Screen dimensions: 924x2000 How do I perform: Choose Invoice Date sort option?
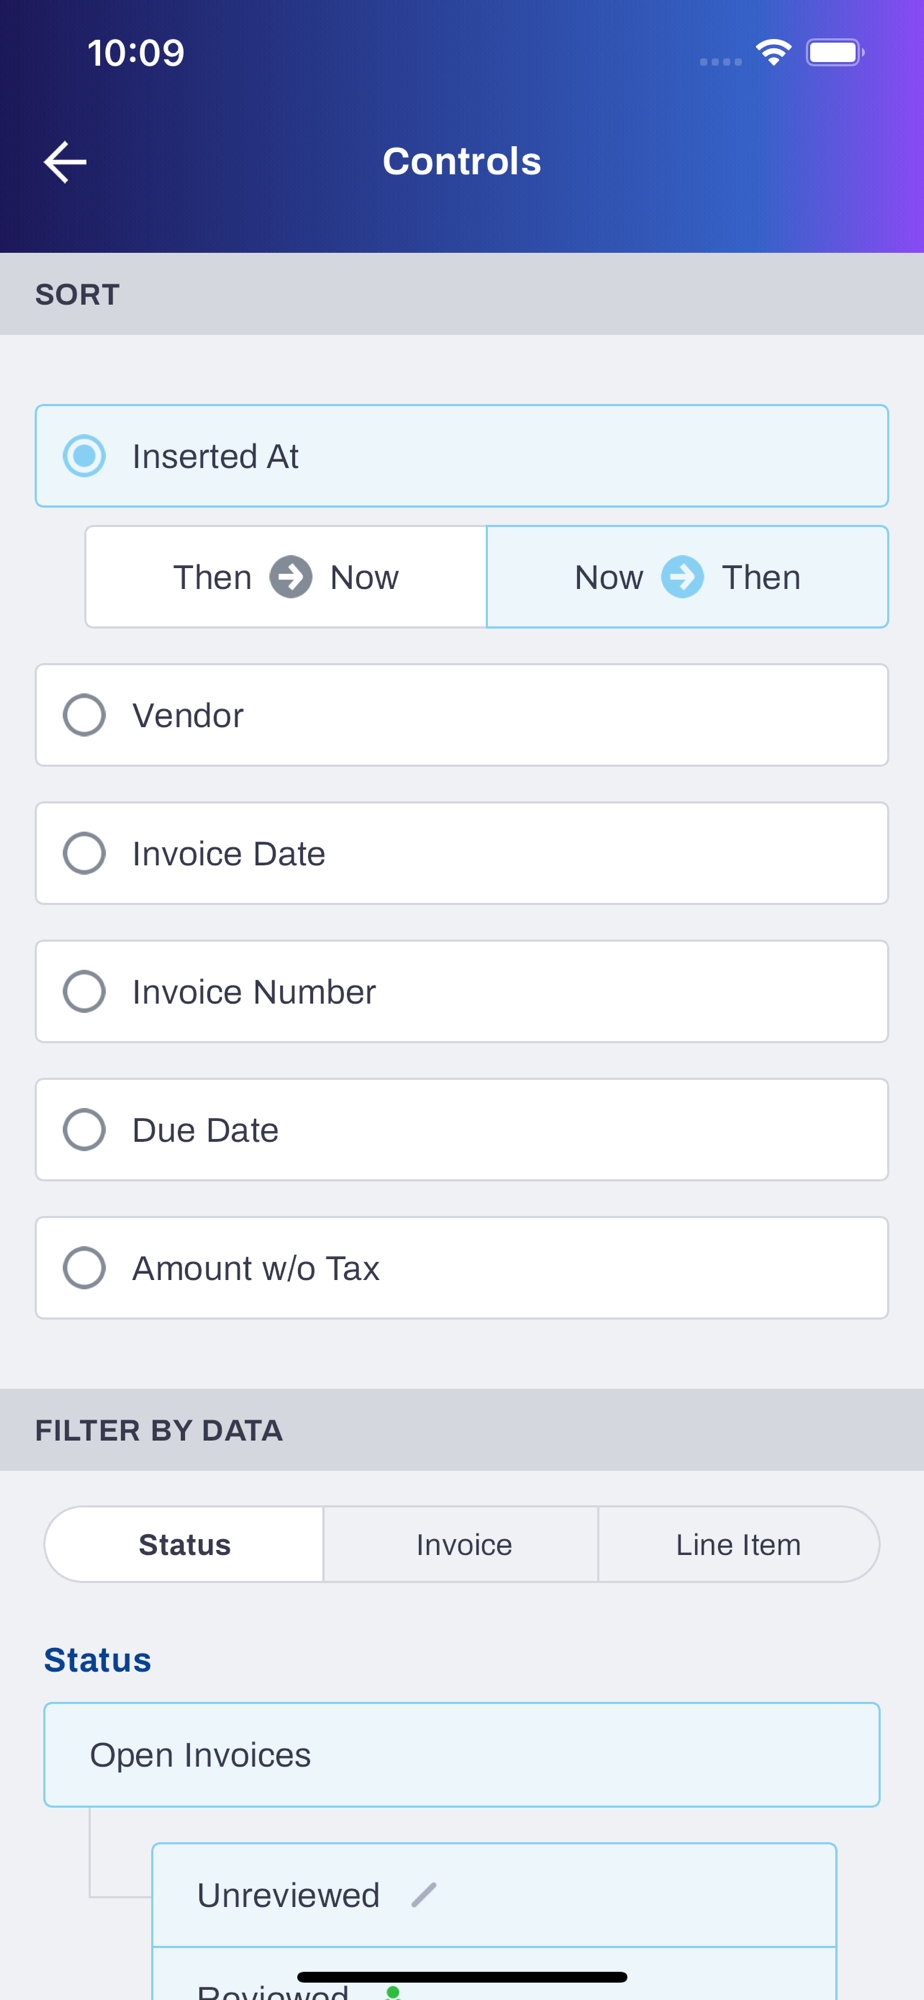pyautogui.click(x=85, y=853)
